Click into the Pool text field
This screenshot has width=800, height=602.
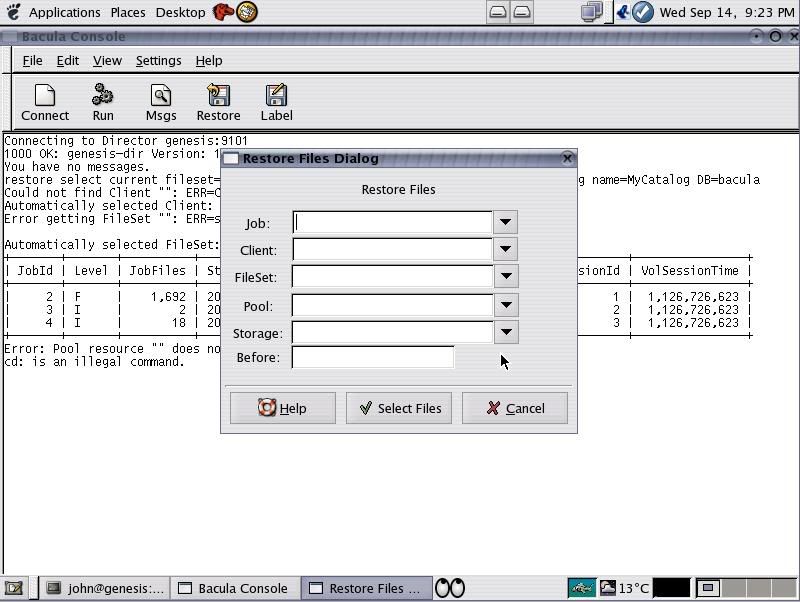tap(392, 305)
